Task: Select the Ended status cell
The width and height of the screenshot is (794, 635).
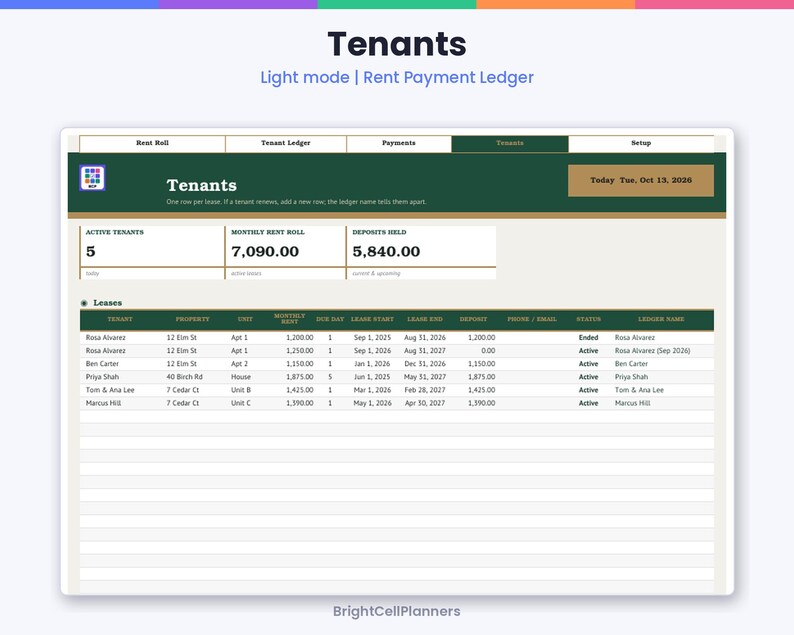Action: 588,338
